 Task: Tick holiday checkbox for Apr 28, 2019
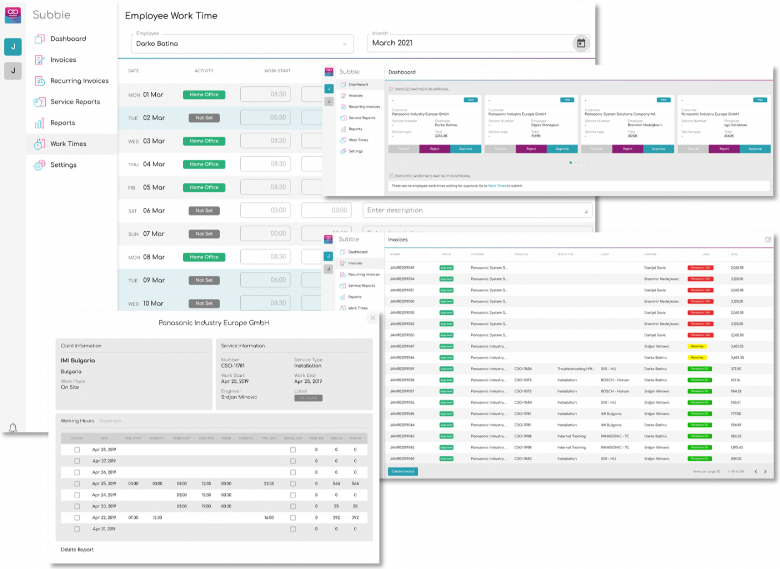click(x=77, y=450)
